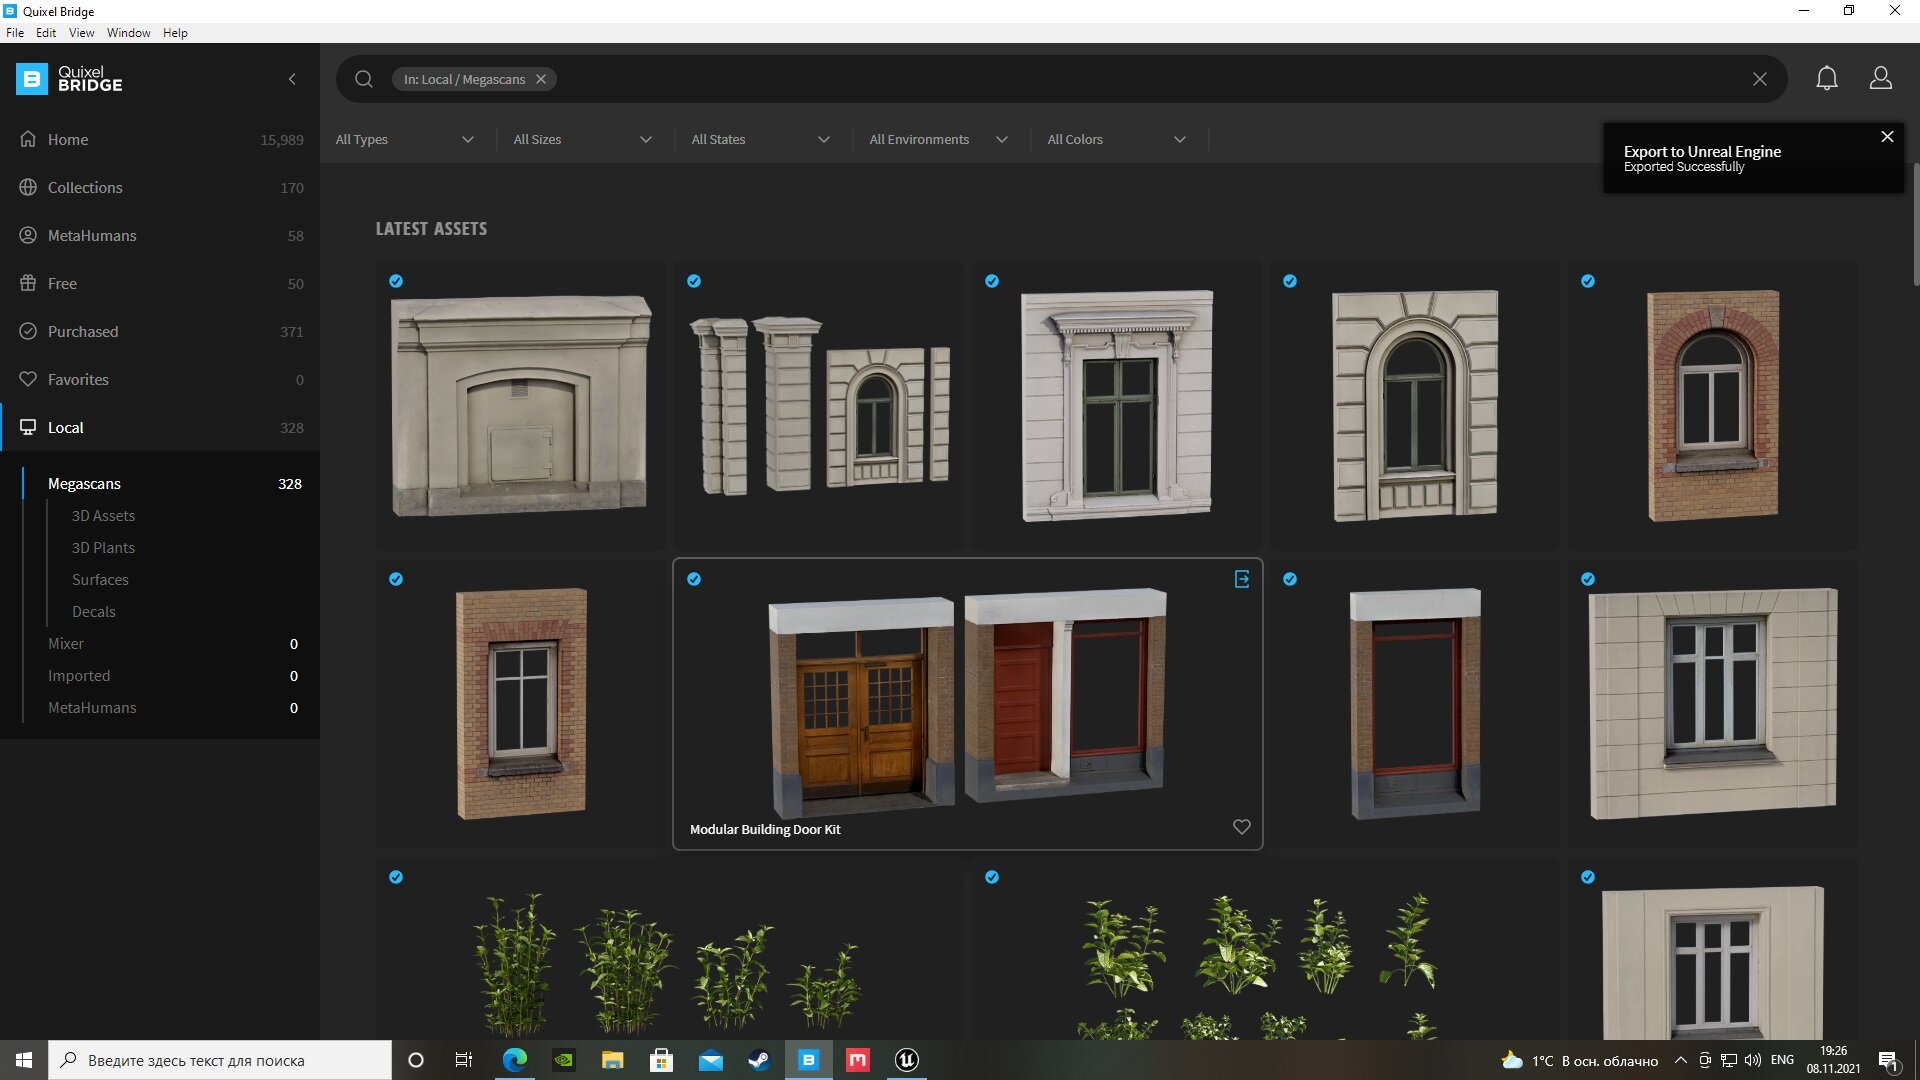Screen dimensions: 1920x1080
Task: Click downloaded checkmark on pillars kit asset
Action: [x=694, y=281]
